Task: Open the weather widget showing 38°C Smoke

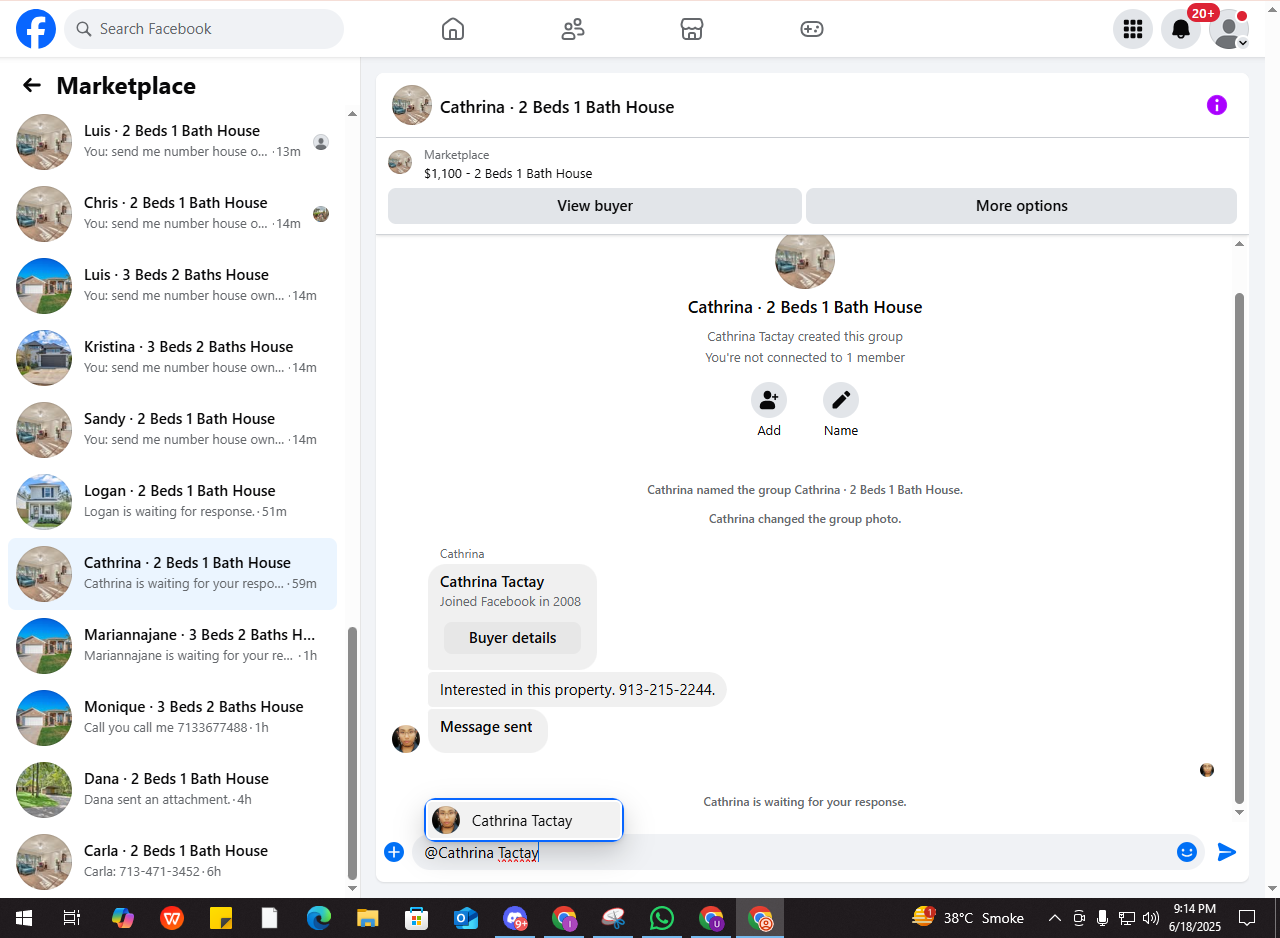Action: [x=968, y=918]
